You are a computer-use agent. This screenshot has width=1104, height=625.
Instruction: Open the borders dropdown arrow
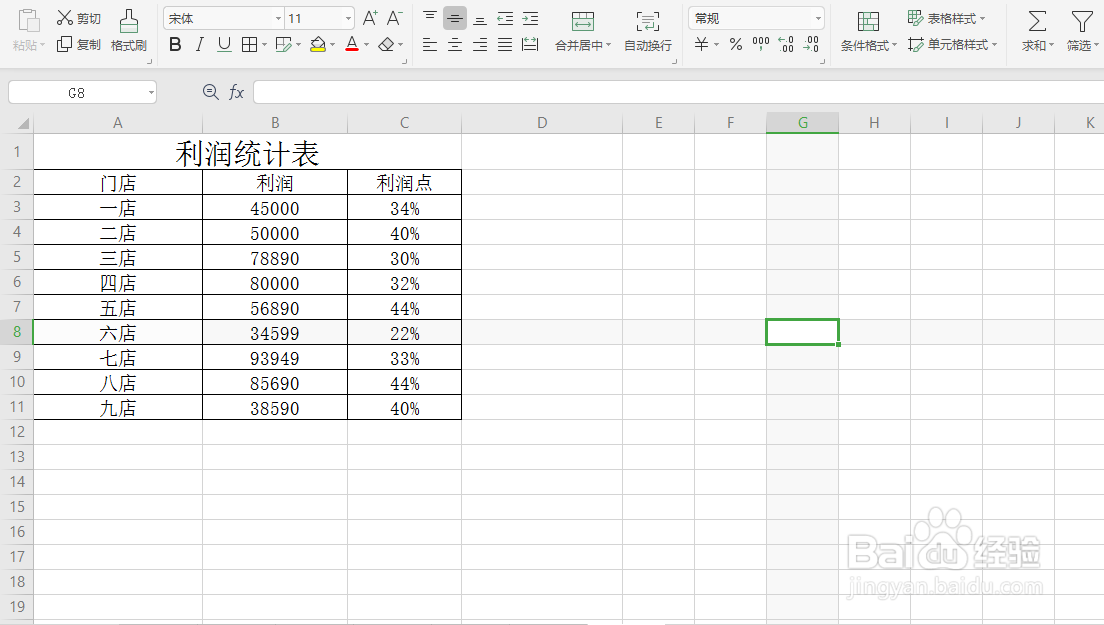264,45
